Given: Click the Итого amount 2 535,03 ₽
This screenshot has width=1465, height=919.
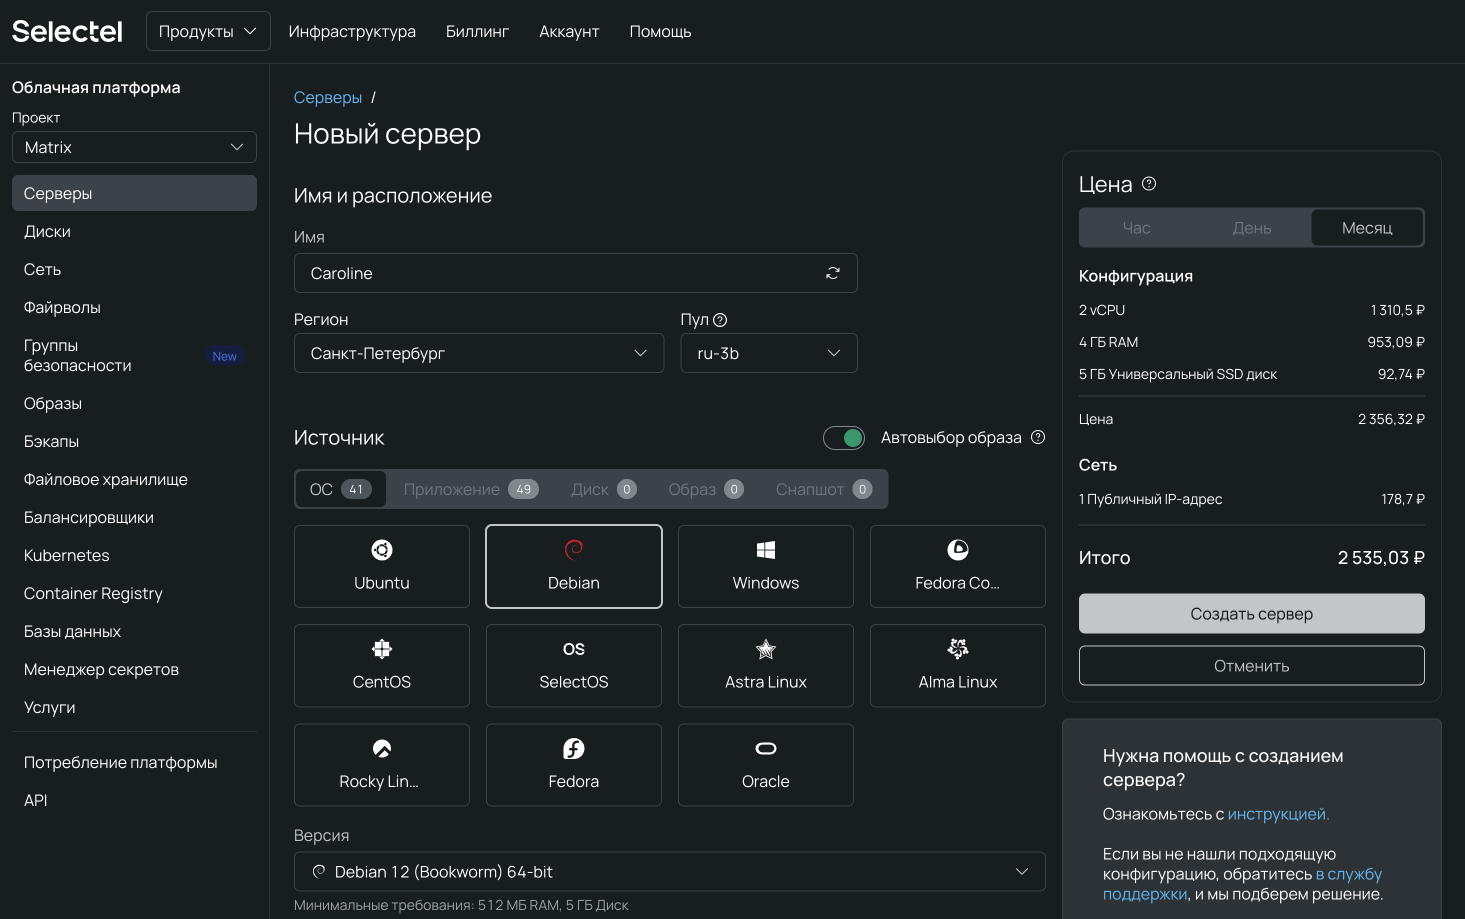Looking at the screenshot, I should 1381,558.
